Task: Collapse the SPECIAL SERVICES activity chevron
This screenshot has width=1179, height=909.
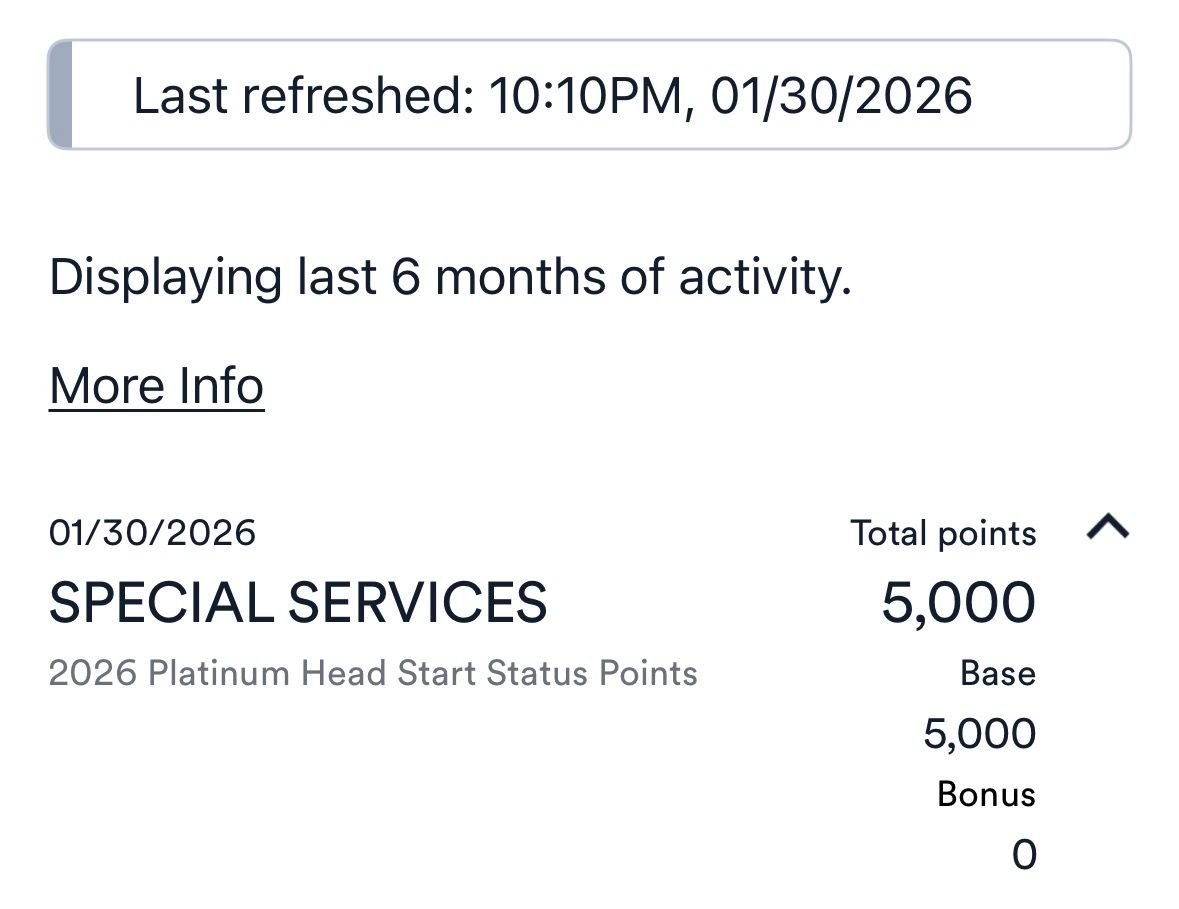Action: click(1107, 526)
